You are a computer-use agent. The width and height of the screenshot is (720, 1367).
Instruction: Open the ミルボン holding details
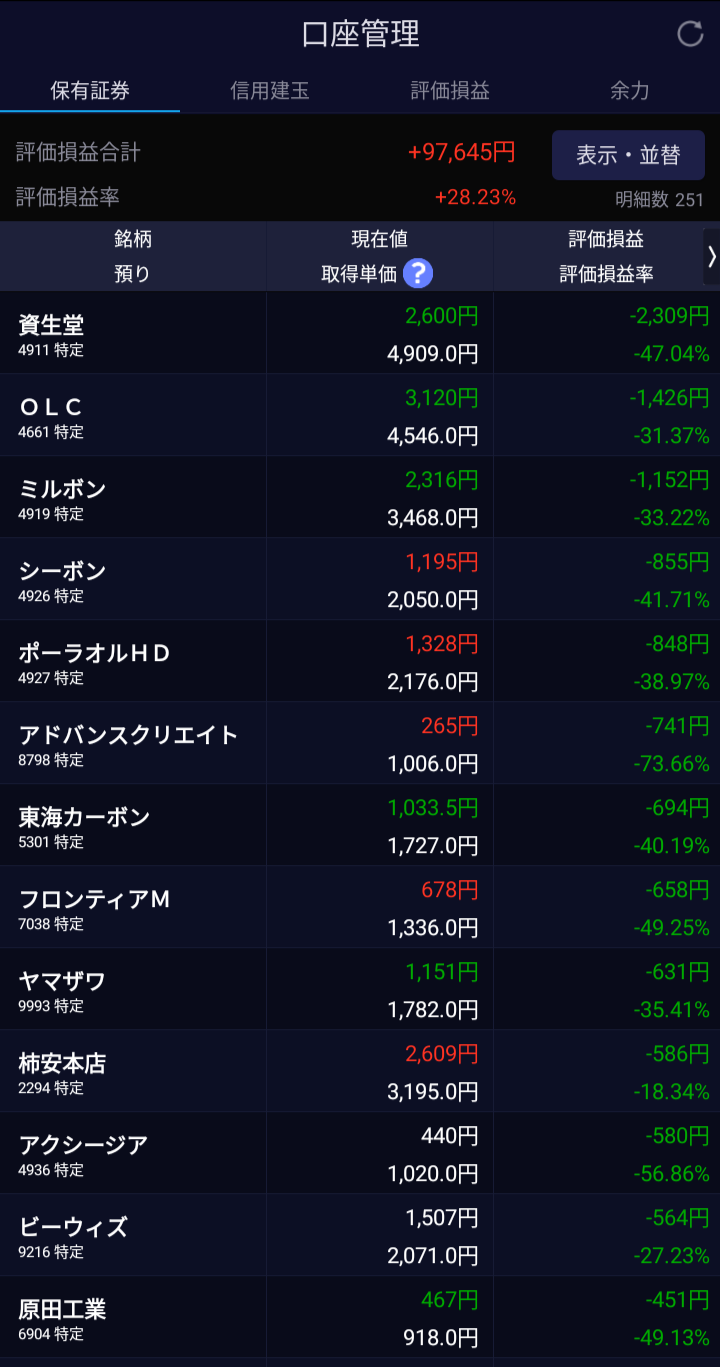point(360,497)
